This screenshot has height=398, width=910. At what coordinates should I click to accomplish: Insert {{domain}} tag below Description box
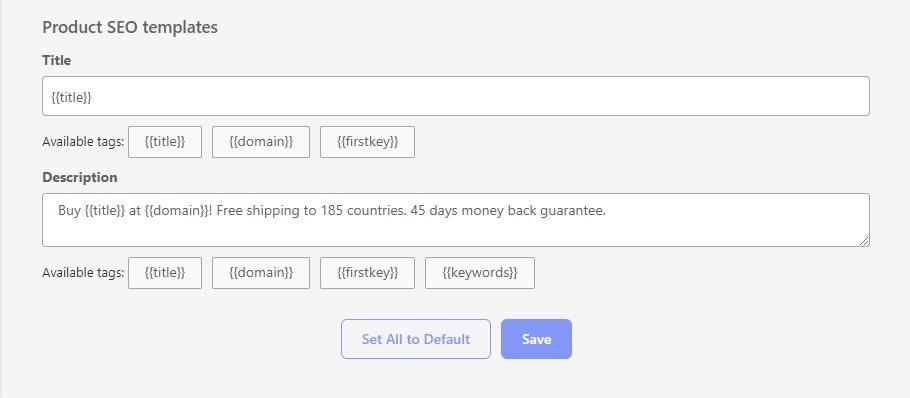261,273
